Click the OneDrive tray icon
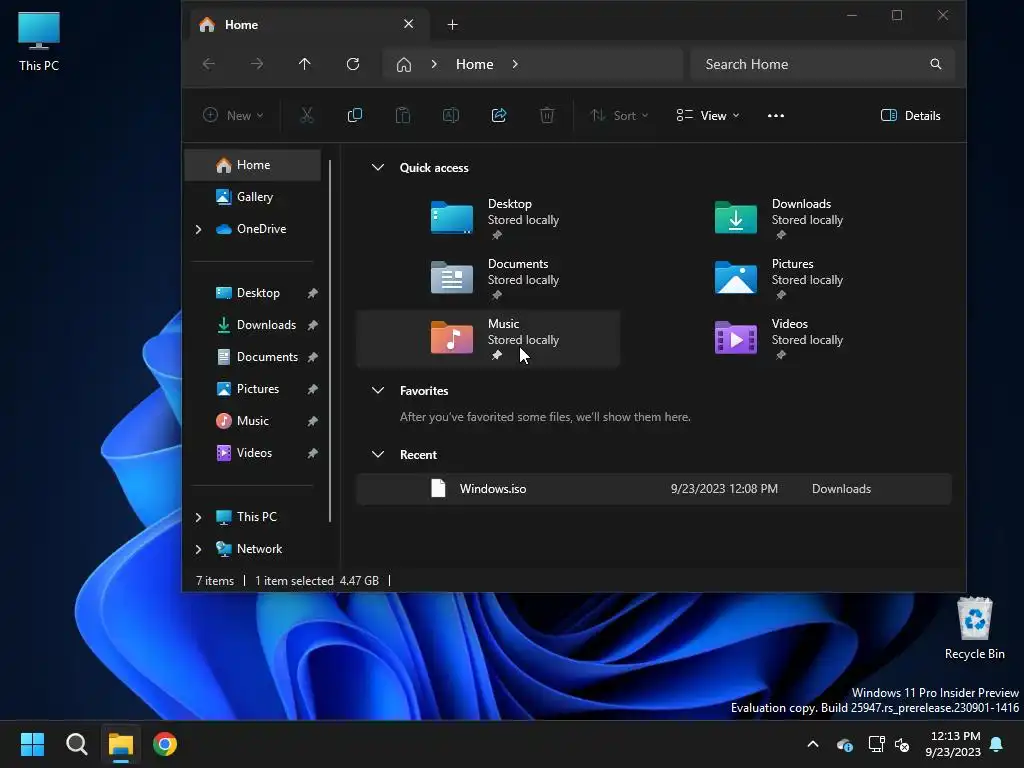This screenshot has height=768, width=1024. (x=844, y=744)
